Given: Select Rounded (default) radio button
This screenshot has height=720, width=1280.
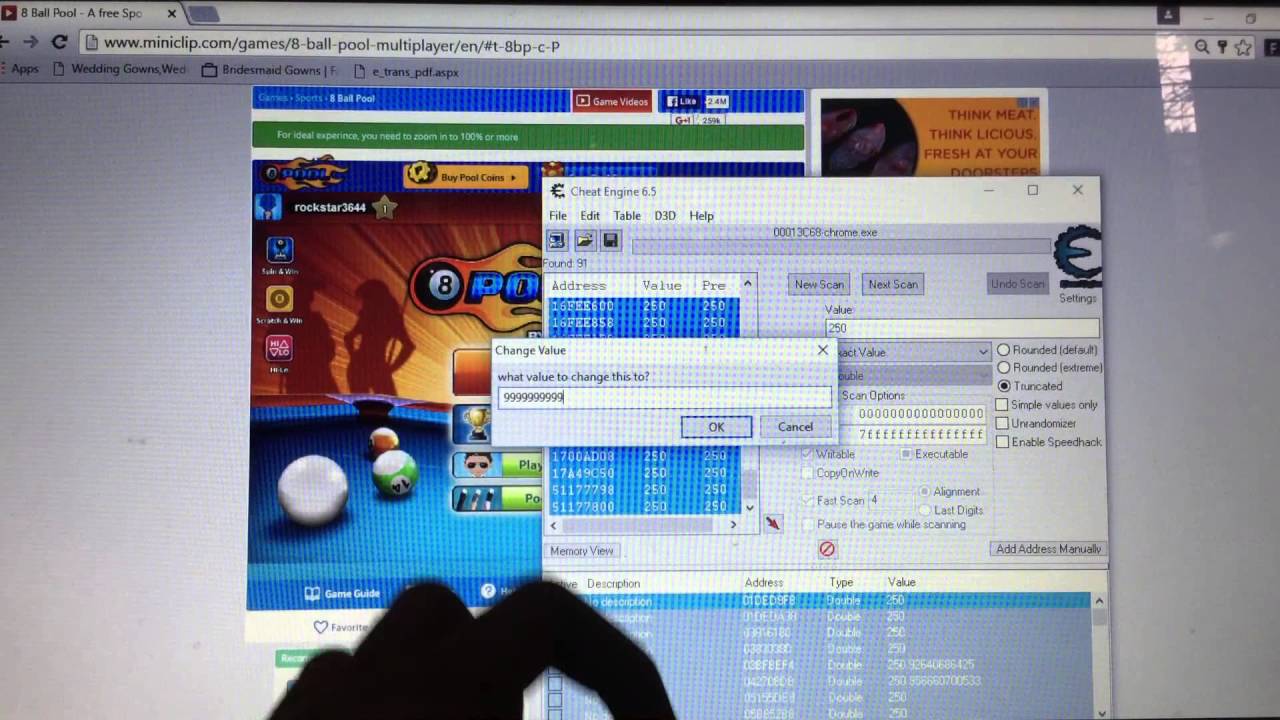Looking at the screenshot, I should pyautogui.click(x=1004, y=350).
